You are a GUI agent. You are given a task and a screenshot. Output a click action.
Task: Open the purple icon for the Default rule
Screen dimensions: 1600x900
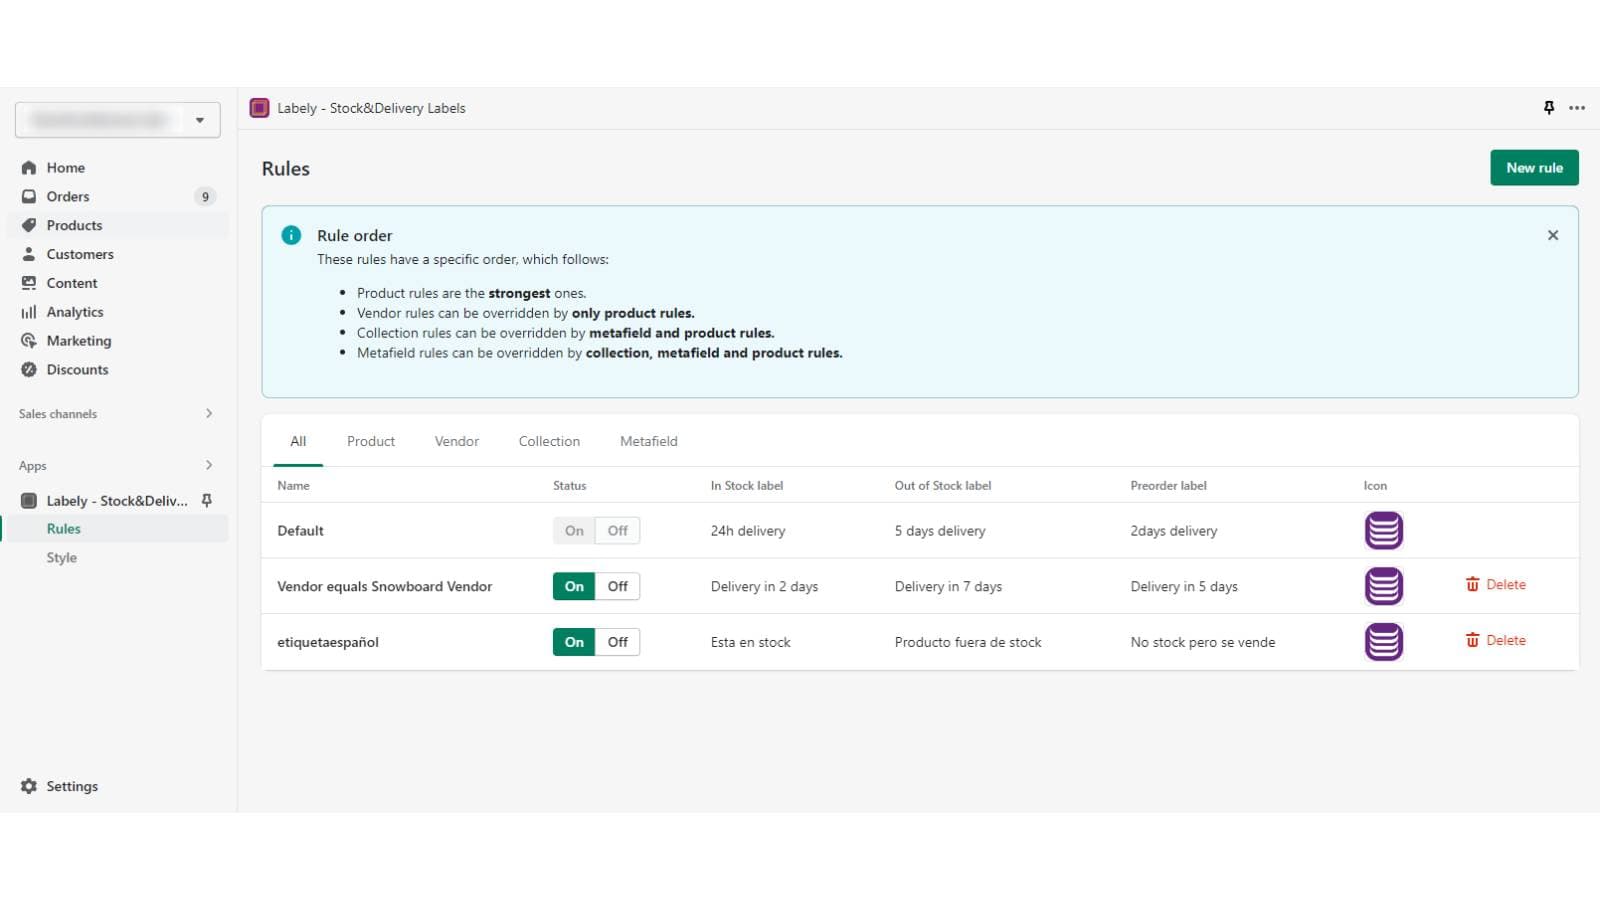click(1383, 531)
